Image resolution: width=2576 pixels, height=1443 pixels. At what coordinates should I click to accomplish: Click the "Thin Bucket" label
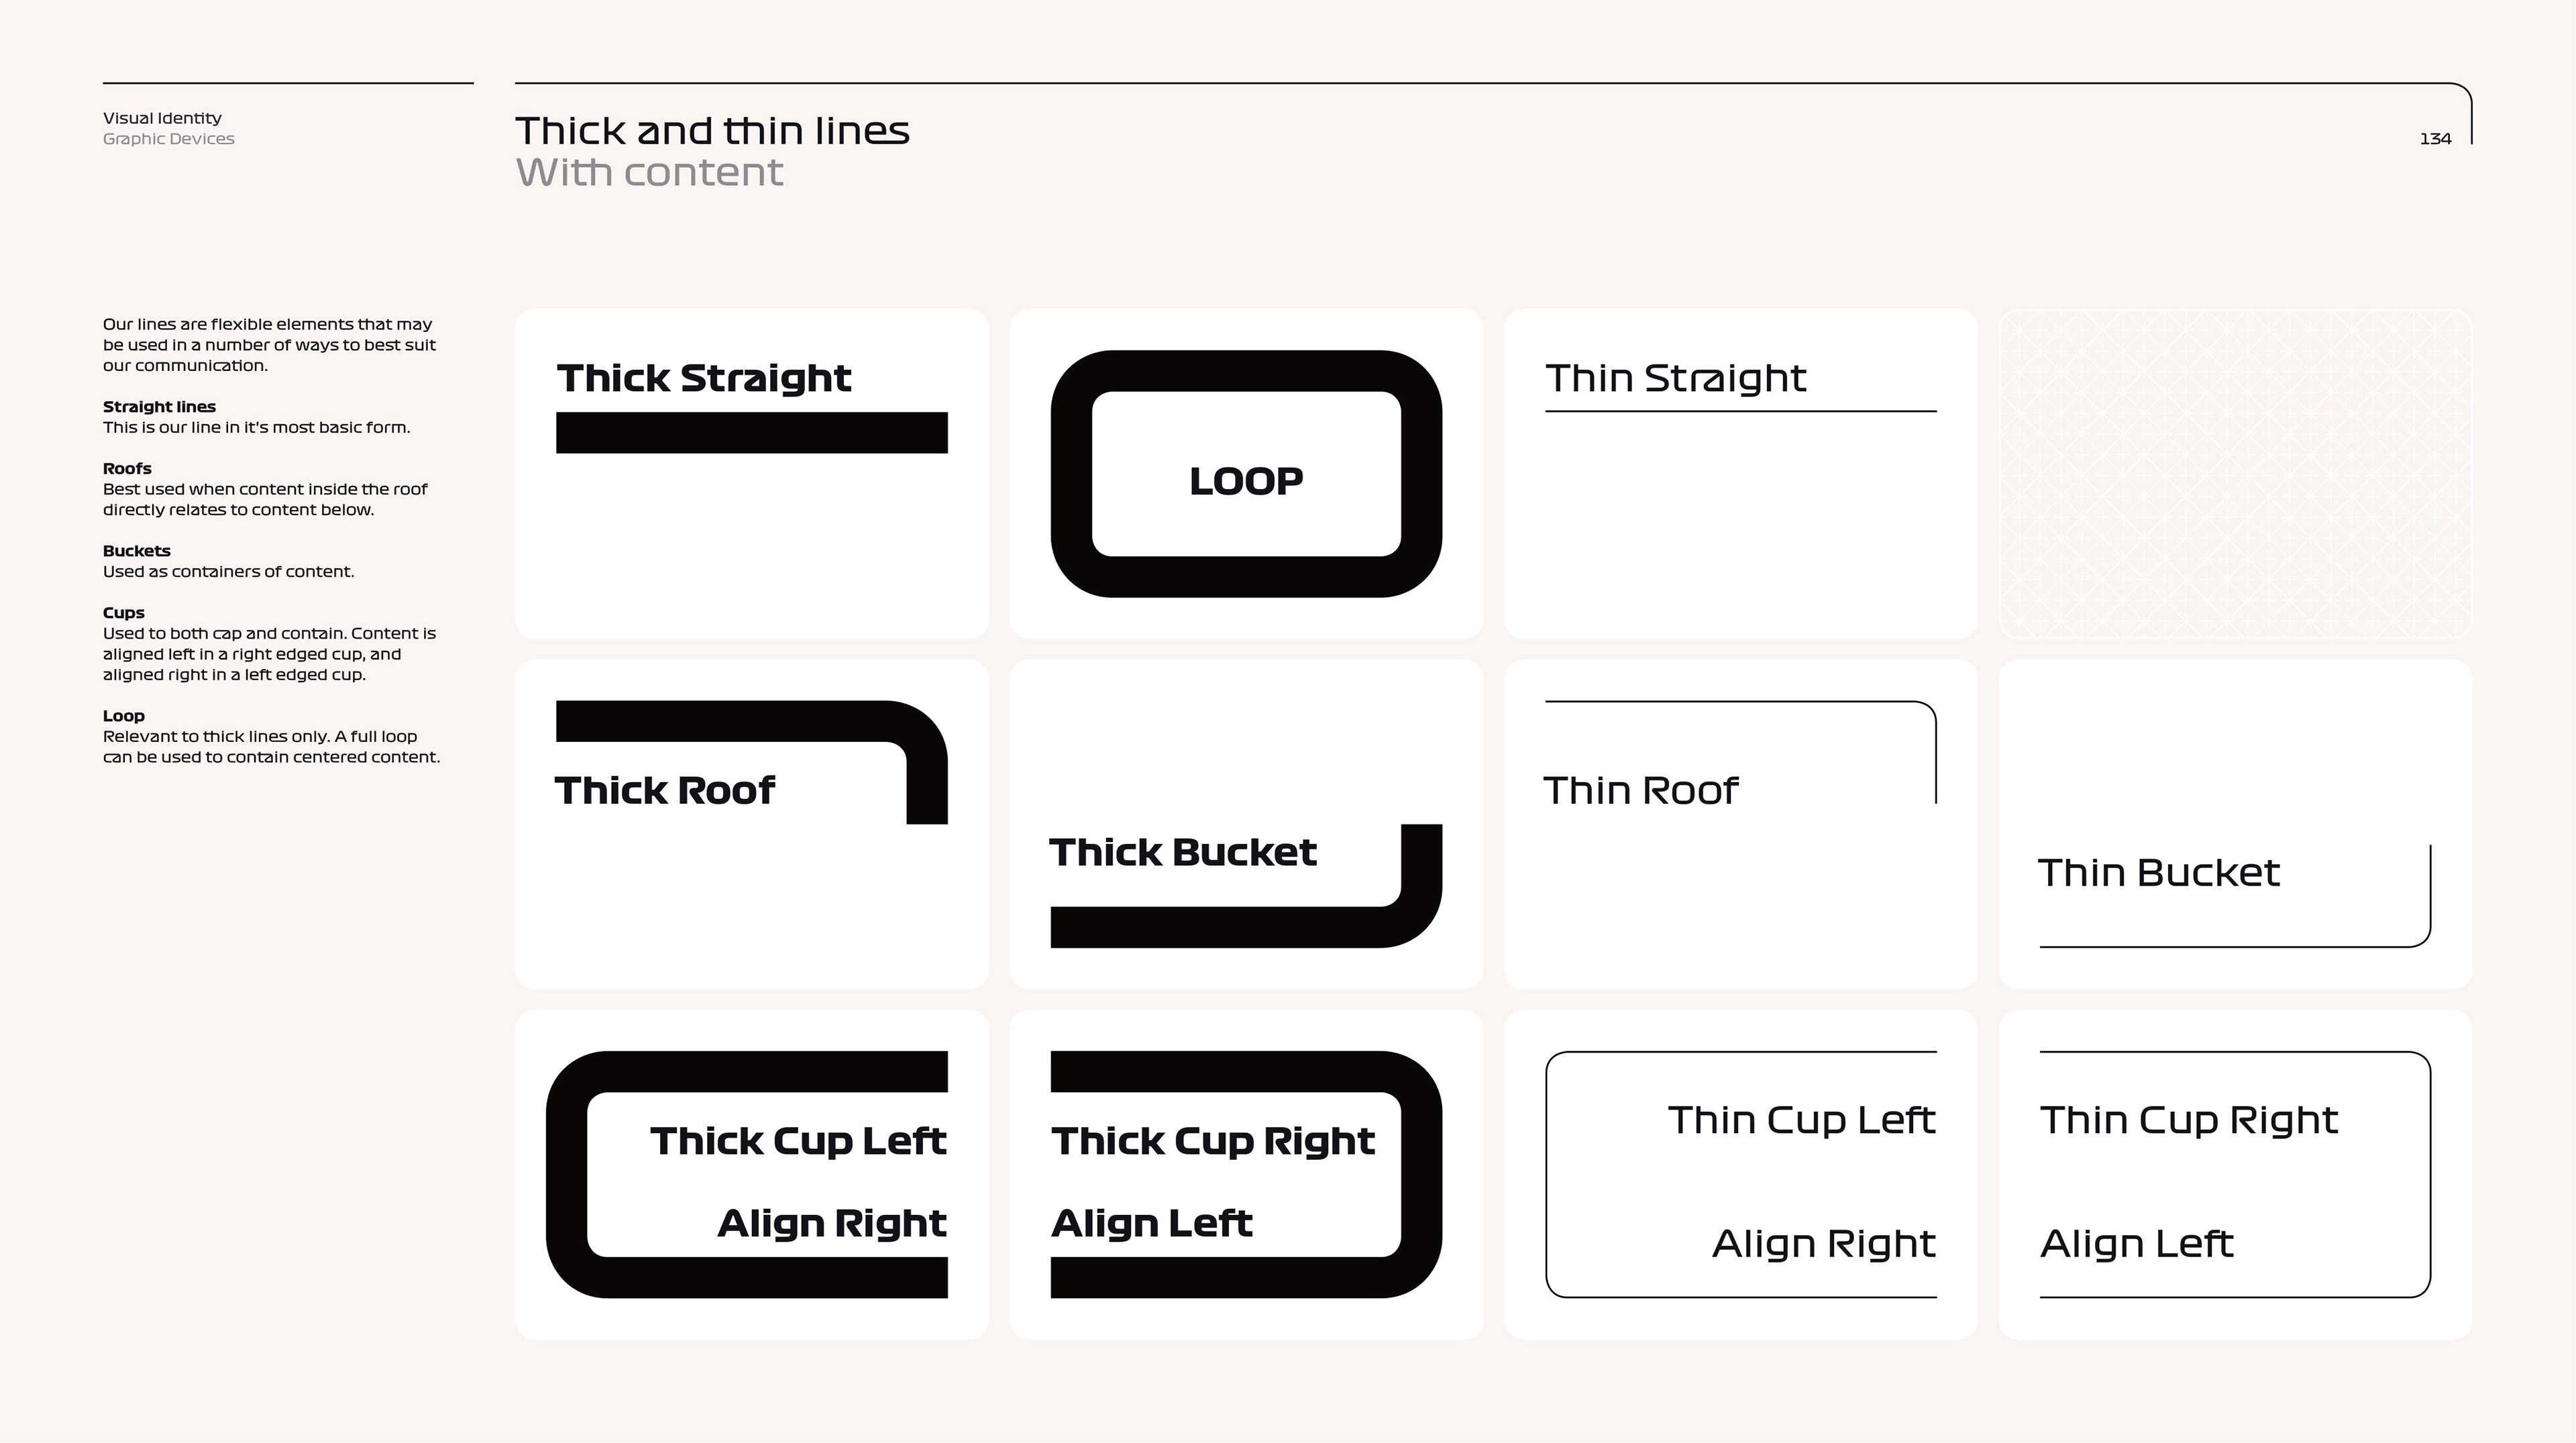coord(2159,872)
